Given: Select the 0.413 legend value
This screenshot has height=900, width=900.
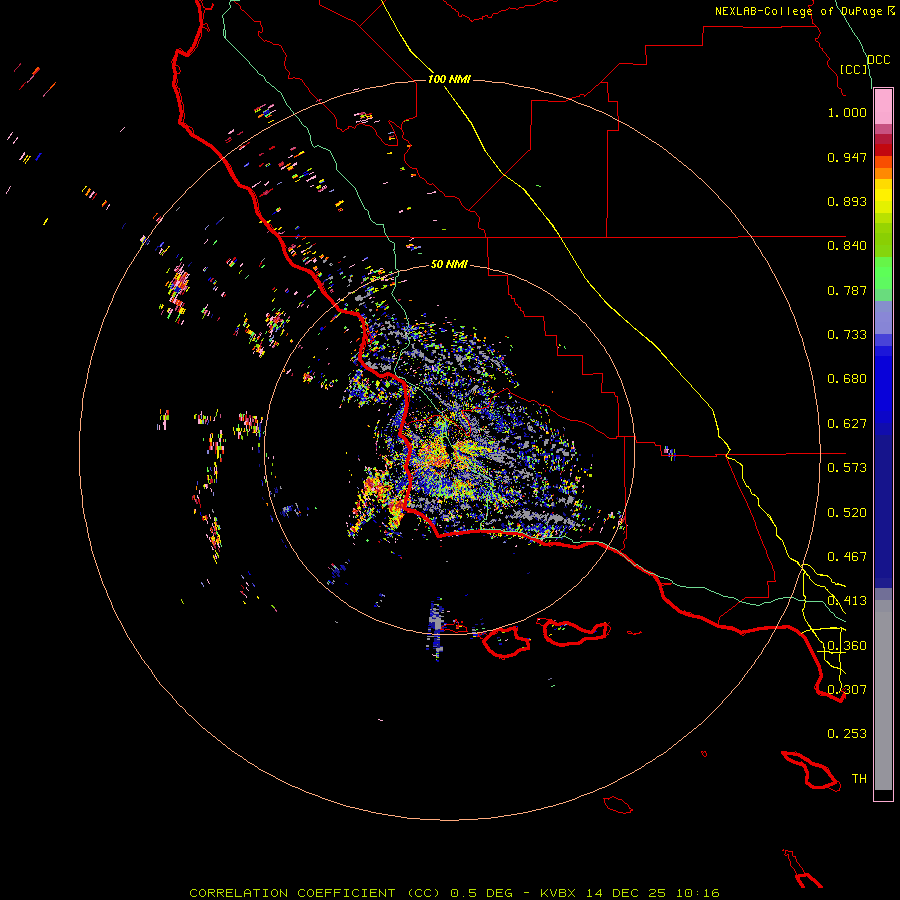Looking at the screenshot, I should pyautogui.click(x=847, y=601).
